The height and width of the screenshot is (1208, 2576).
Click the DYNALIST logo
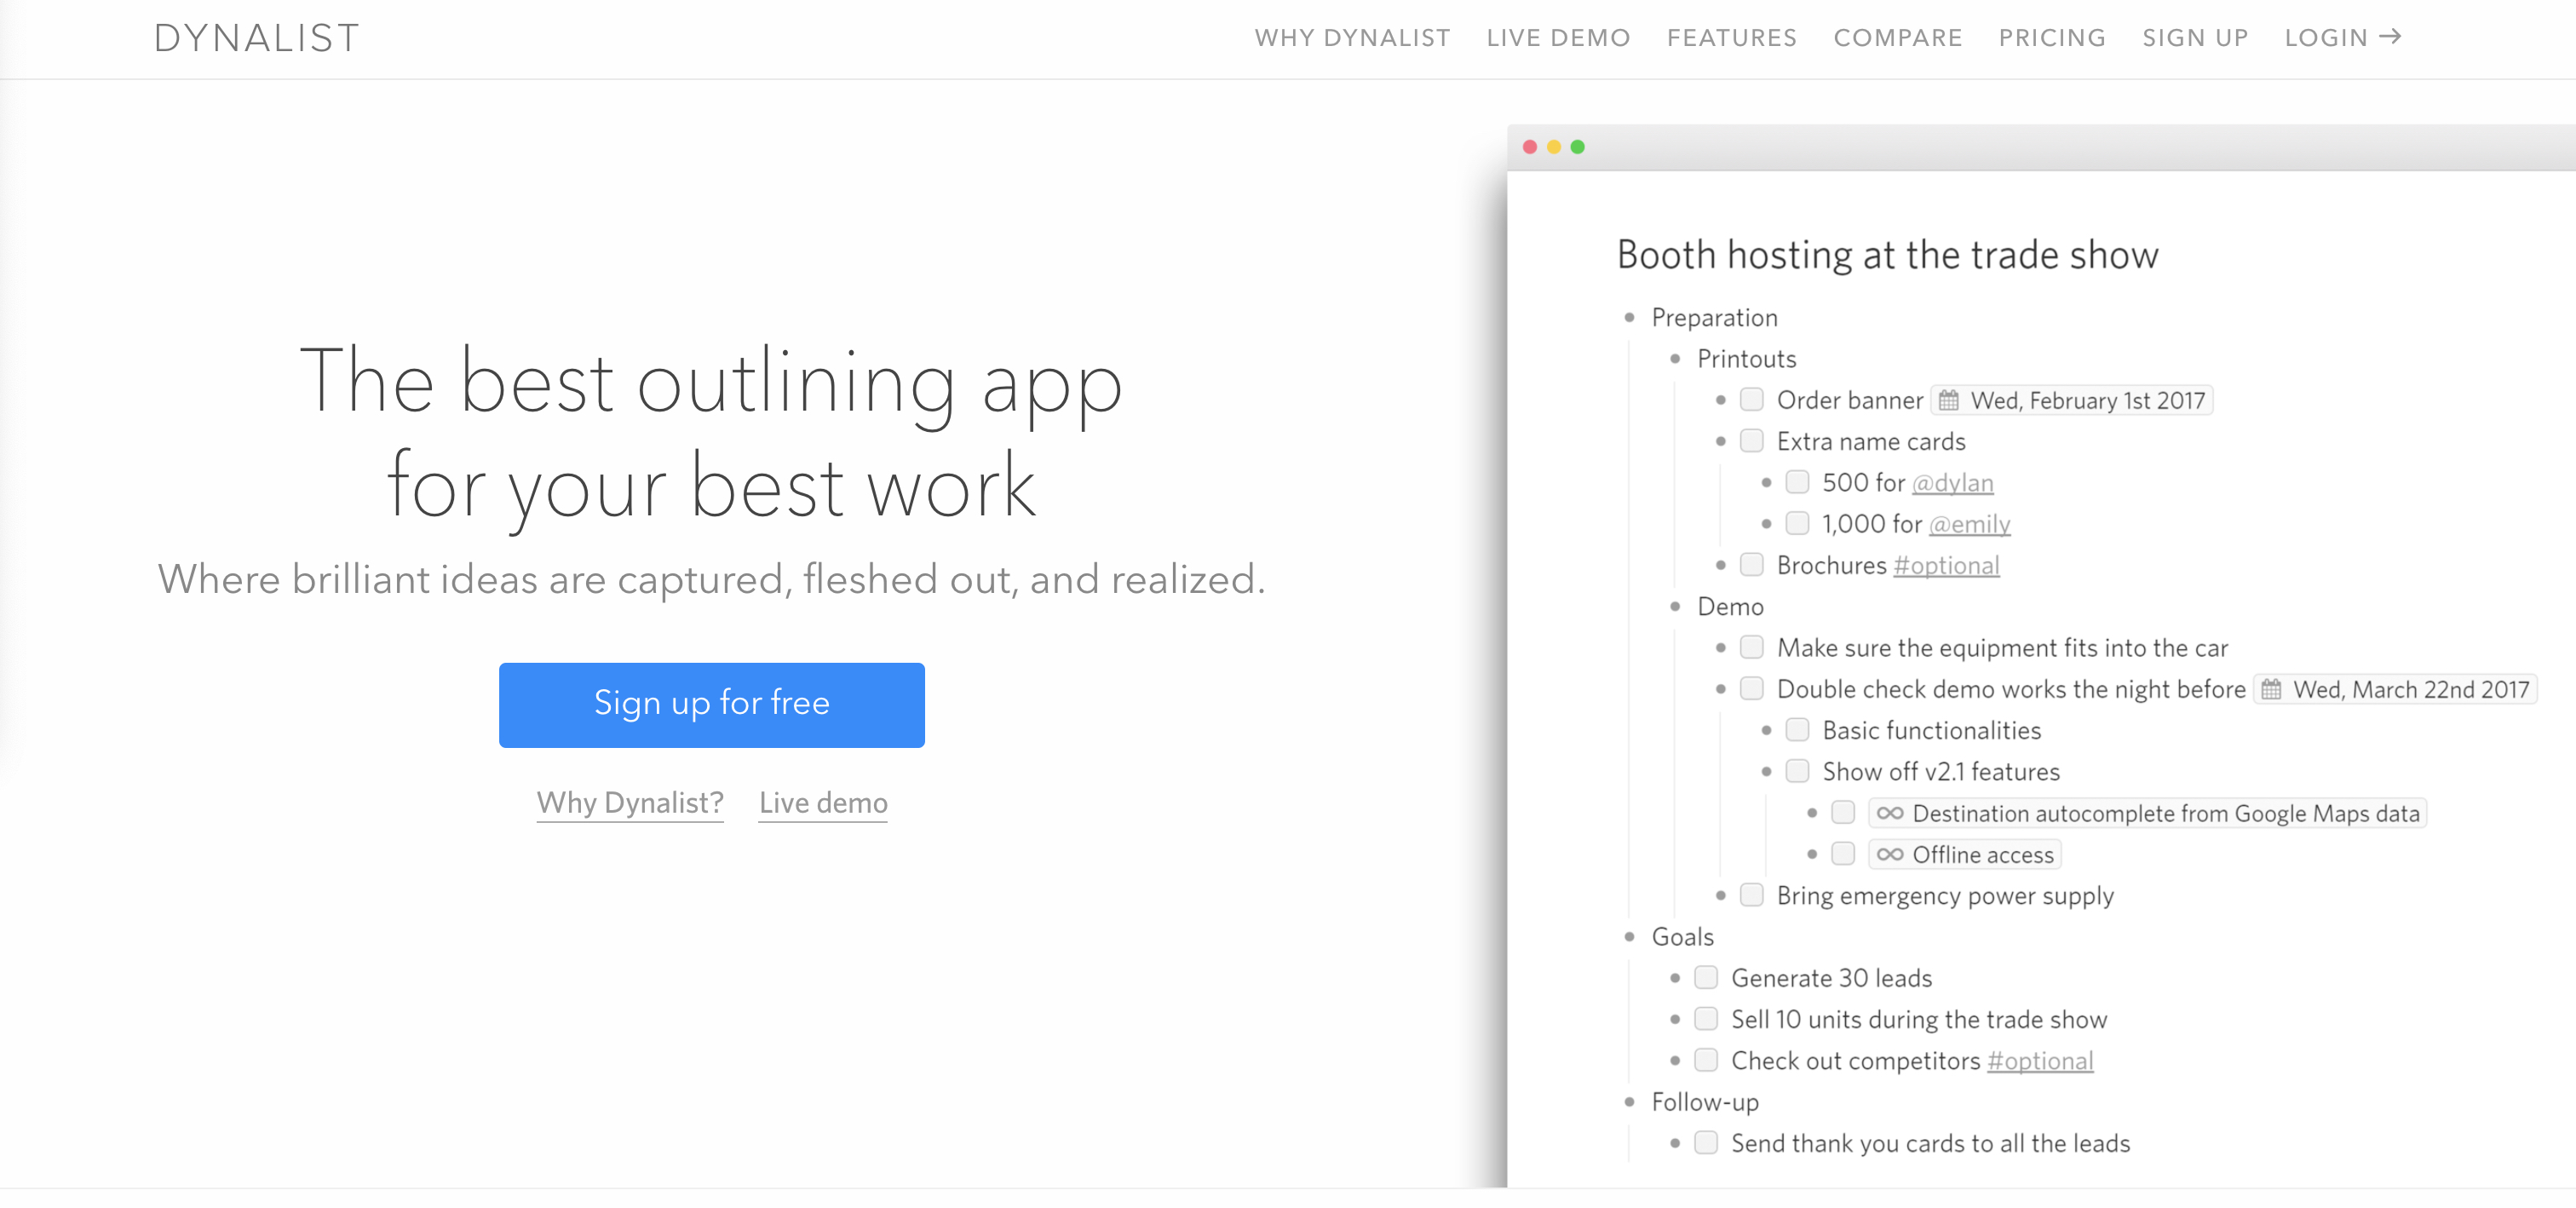(x=257, y=38)
